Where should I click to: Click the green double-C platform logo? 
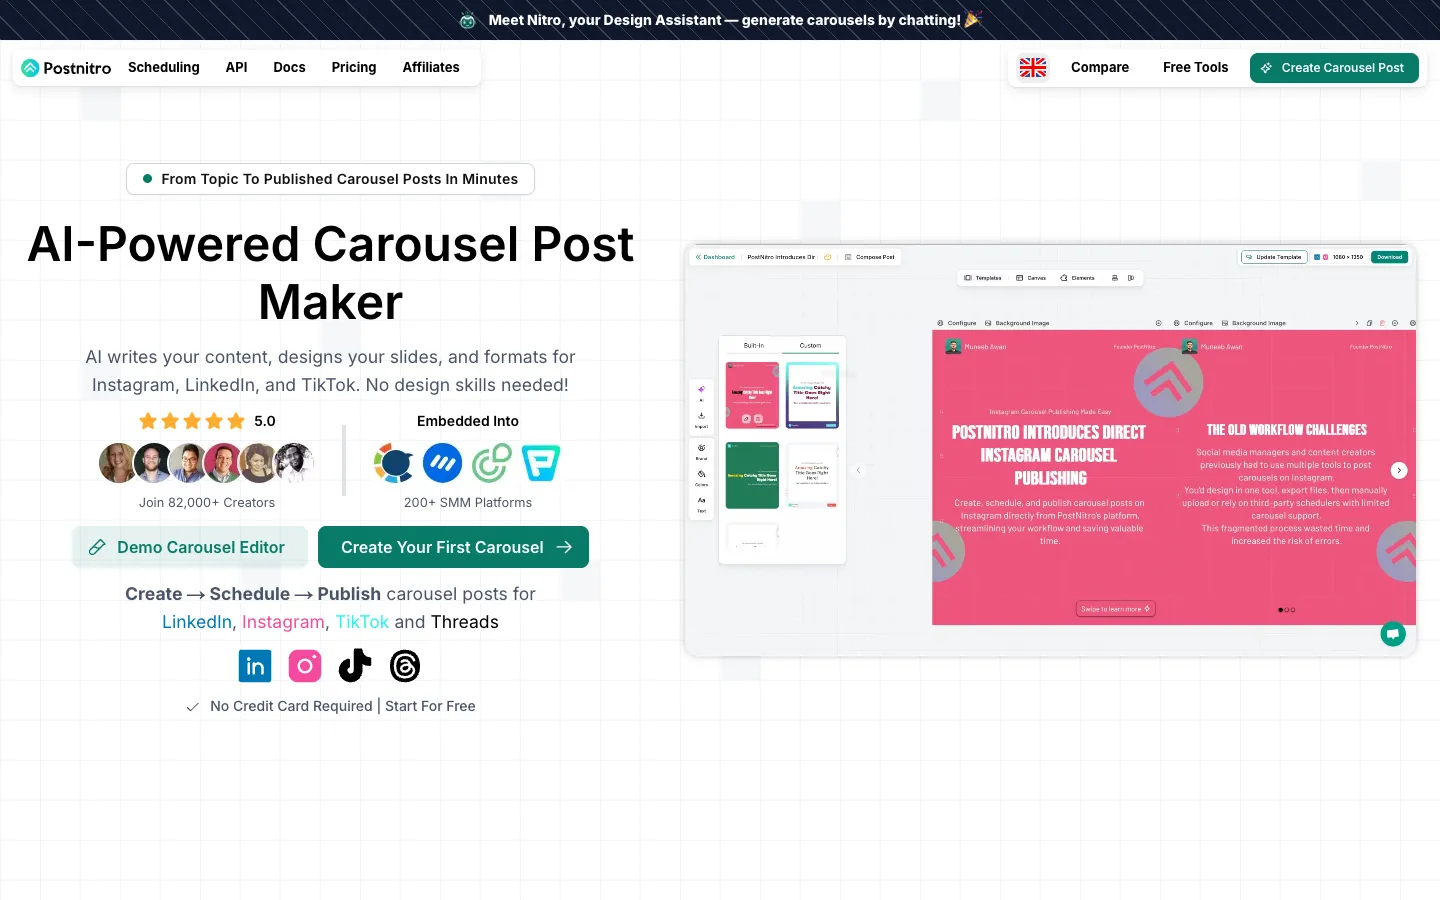[x=492, y=463]
